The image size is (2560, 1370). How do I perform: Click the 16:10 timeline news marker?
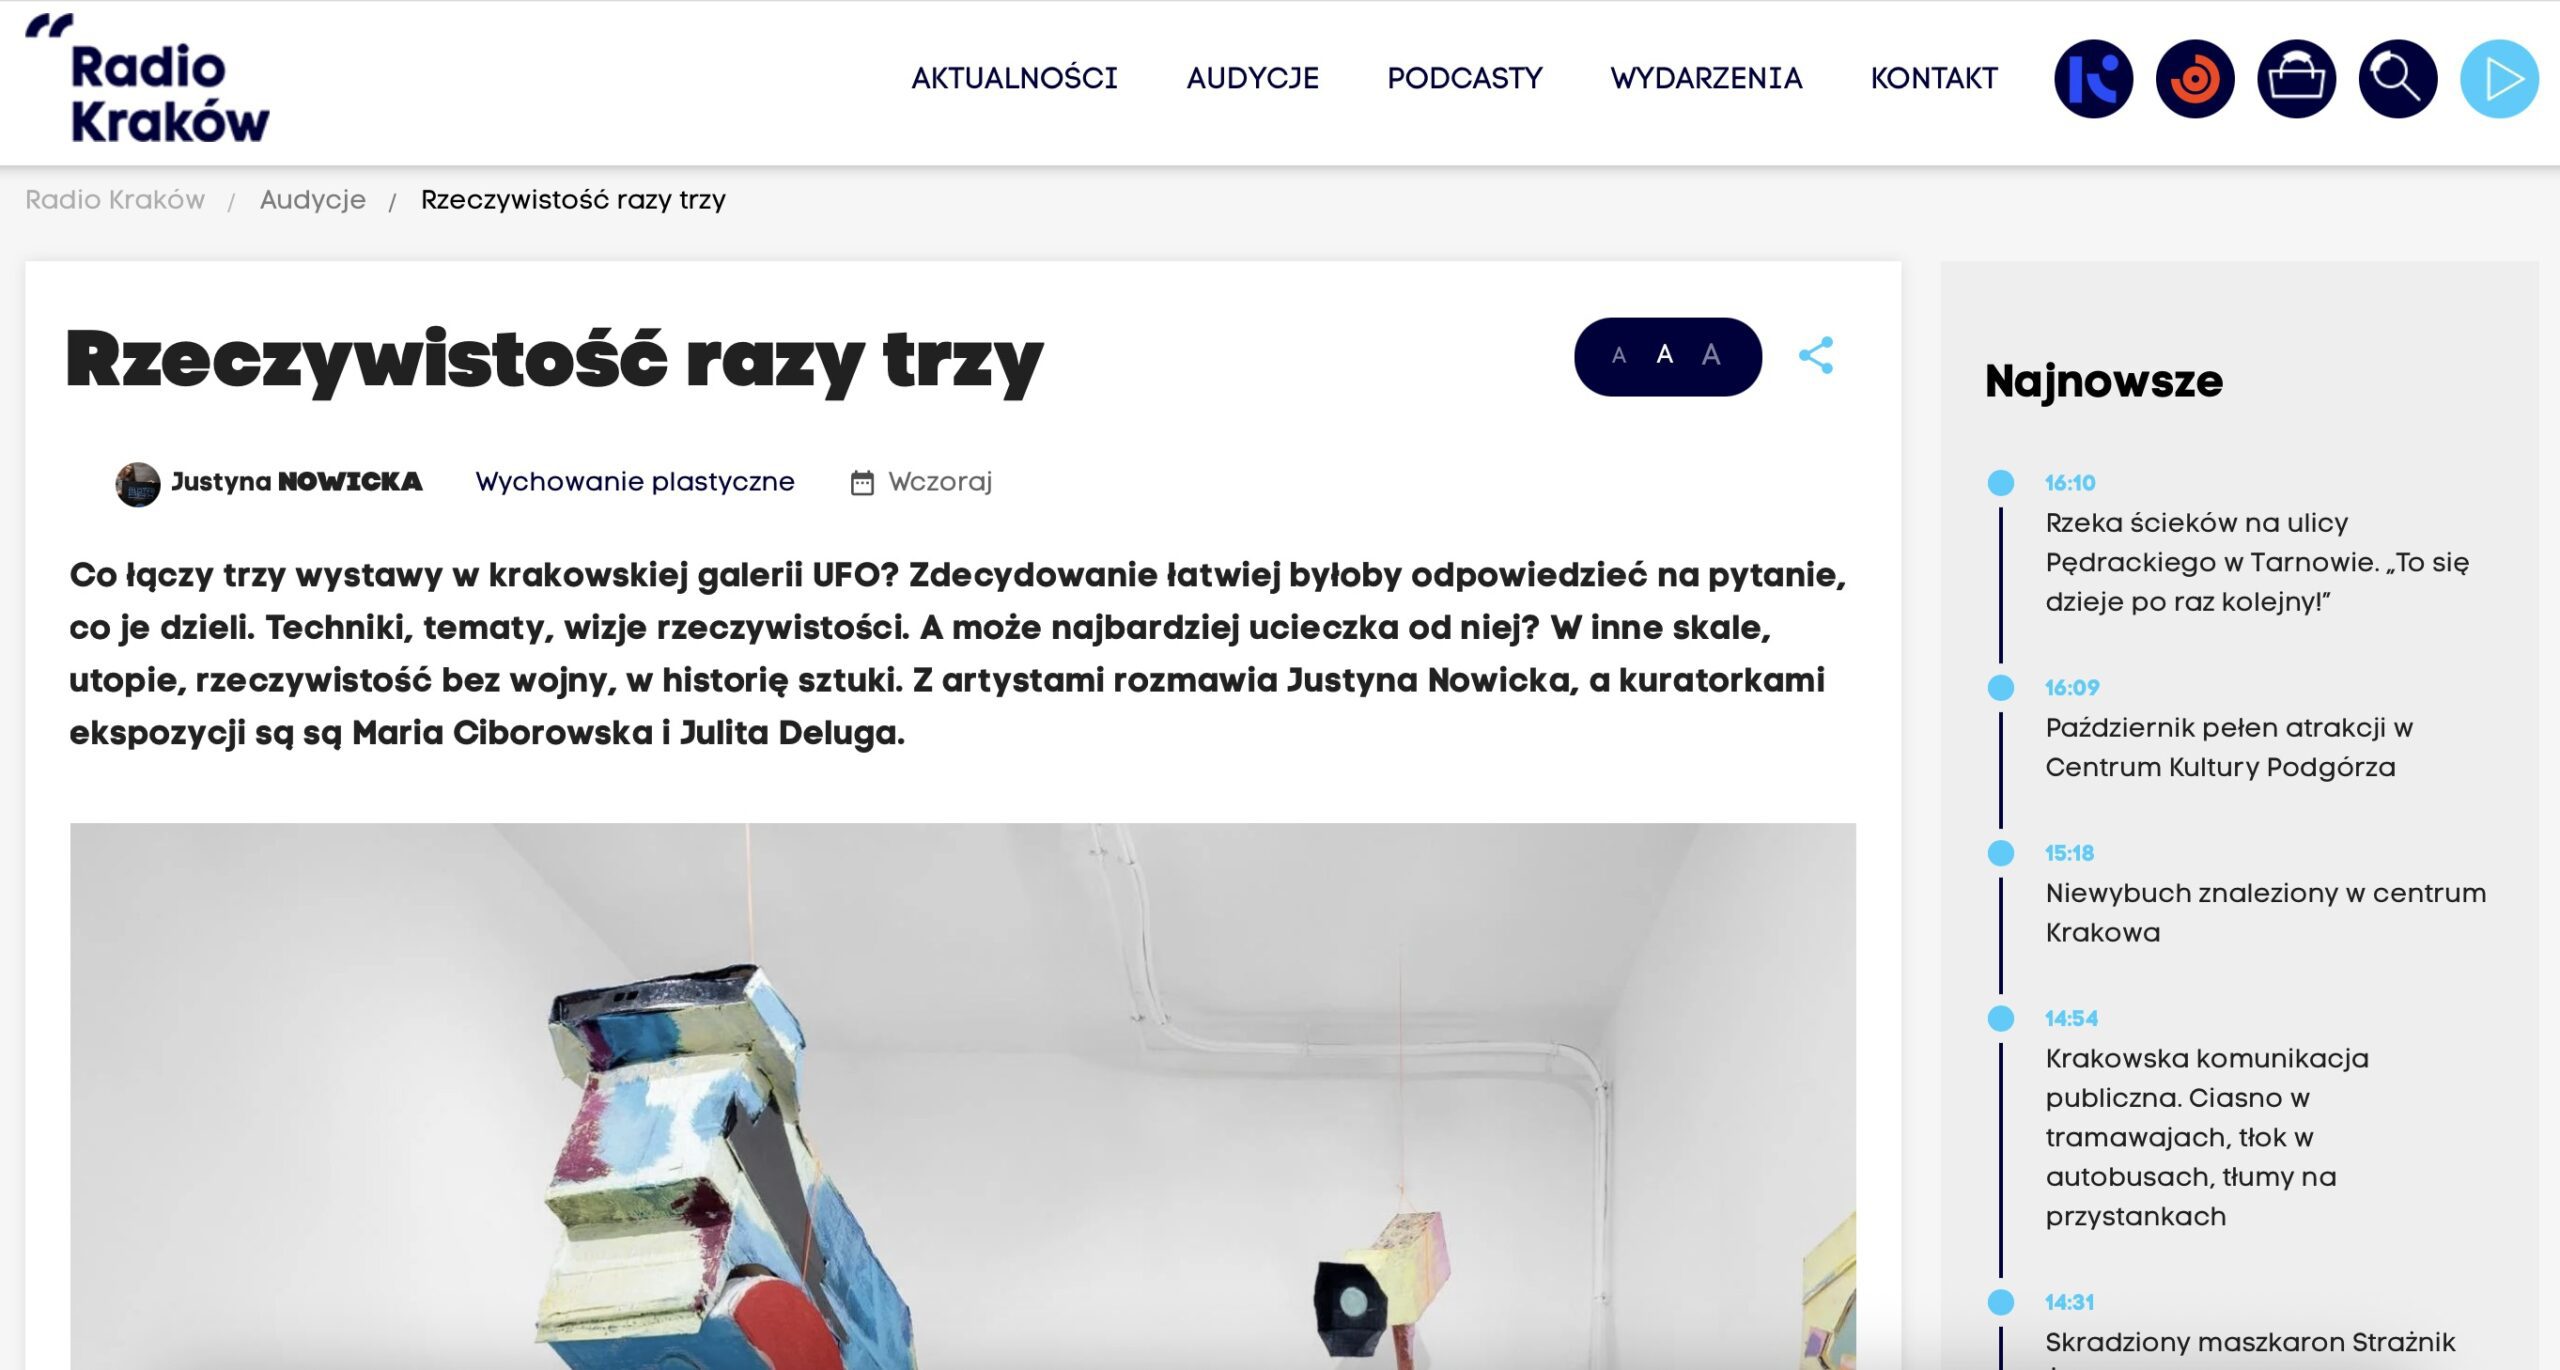[2001, 483]
